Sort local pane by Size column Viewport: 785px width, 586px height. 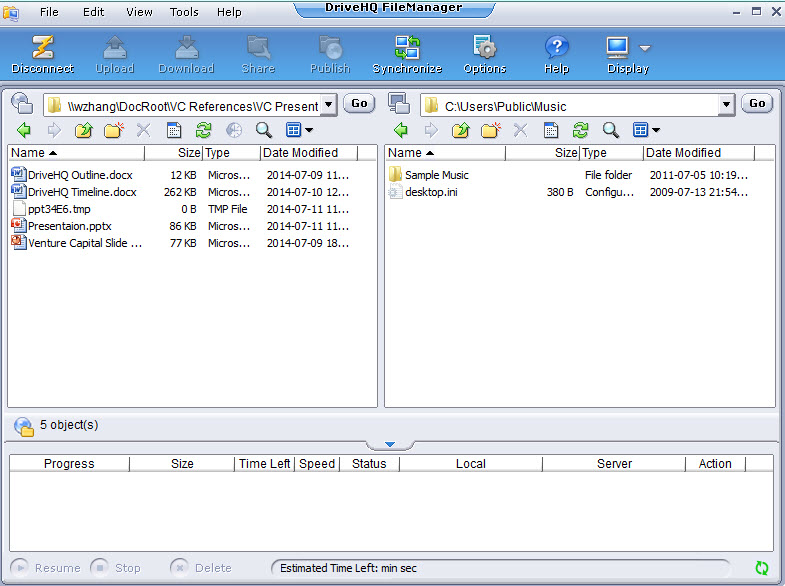542,153
